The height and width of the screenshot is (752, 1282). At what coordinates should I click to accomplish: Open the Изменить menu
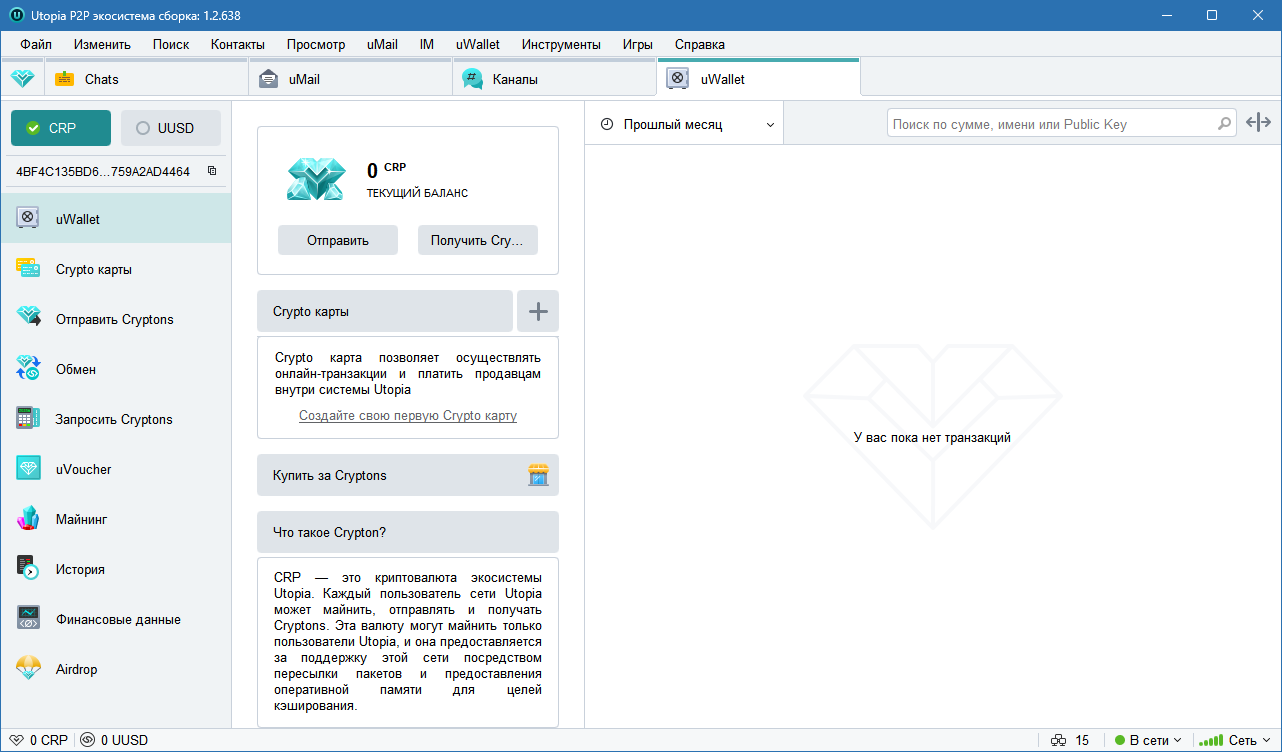pyautogui.click(x=102, y=44)
